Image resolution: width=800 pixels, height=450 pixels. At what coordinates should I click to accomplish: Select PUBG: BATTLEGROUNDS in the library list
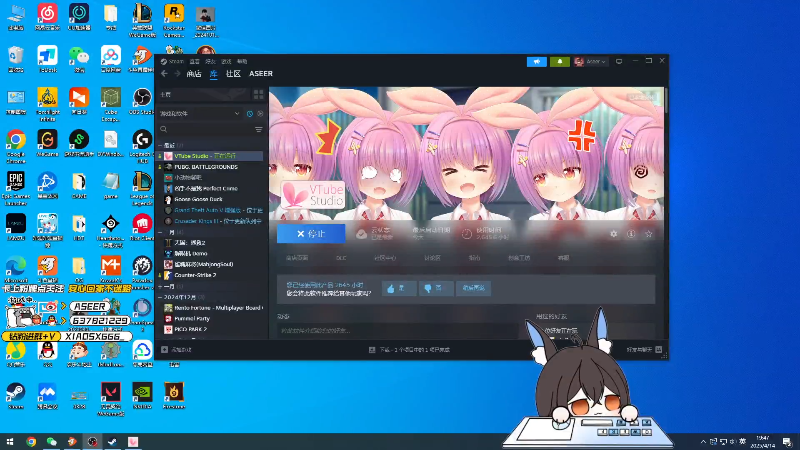click(x=210, y=167)
